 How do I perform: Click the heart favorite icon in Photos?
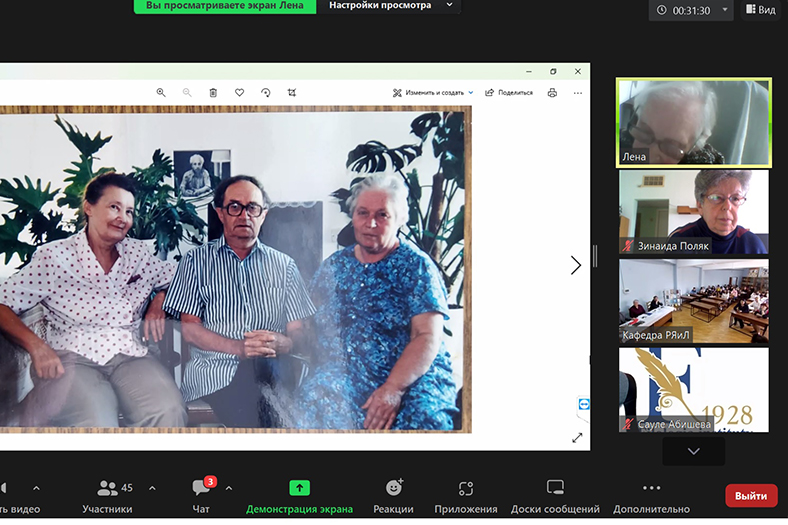239,92
